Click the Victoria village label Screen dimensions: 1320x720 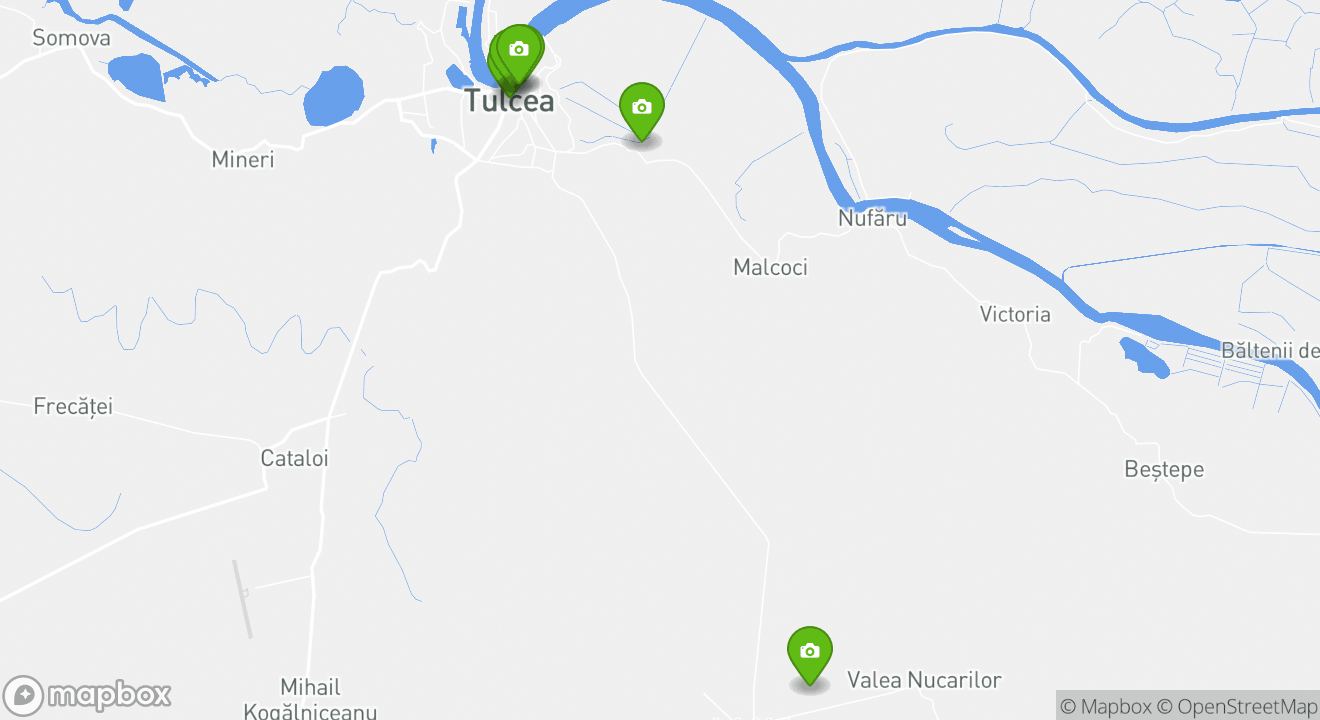(1015, 314)
